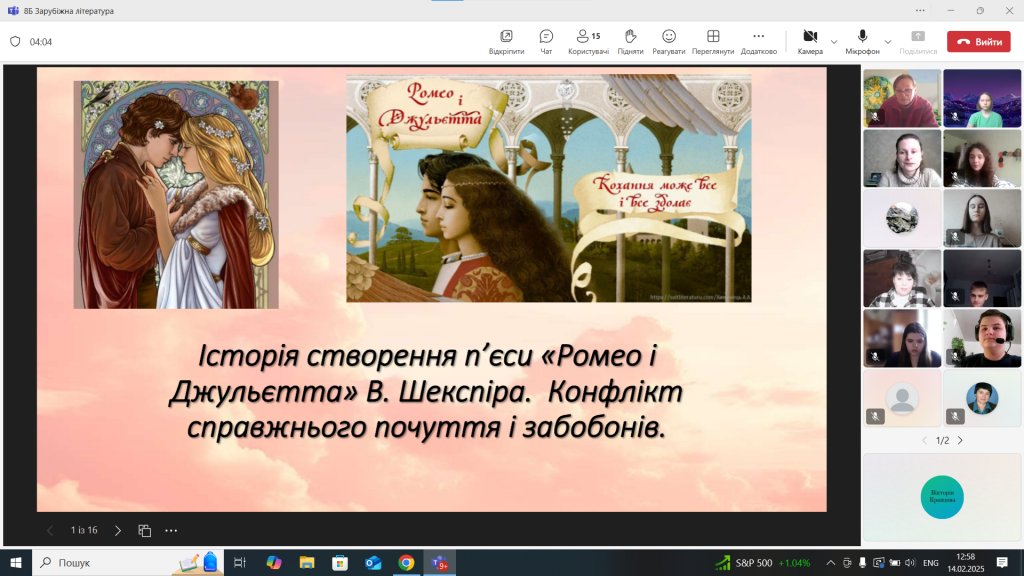Go to the next presentation slide
The height and width of the screenshot is (576, 1024).
coord(118,530)
